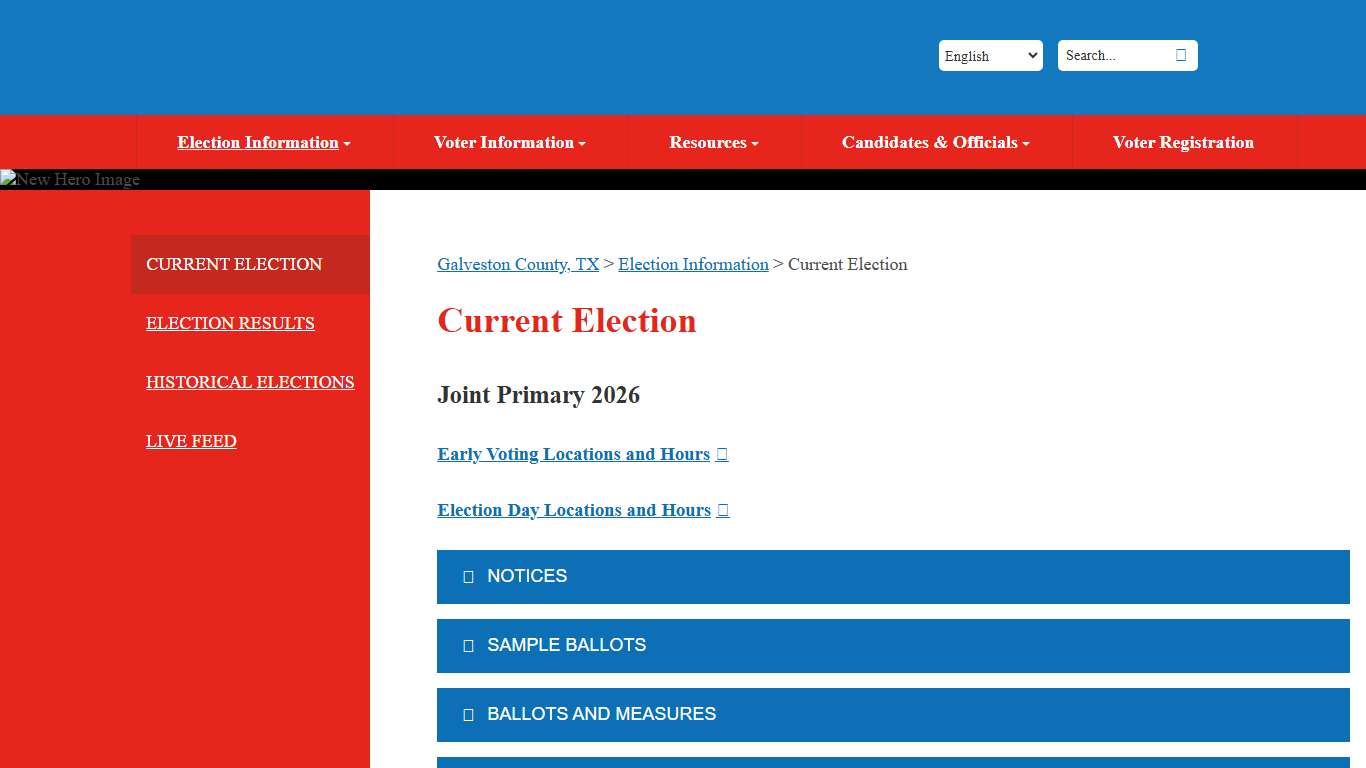Click expand icon on BALLOTS AND MEASURES bar

tap(468, 714)
